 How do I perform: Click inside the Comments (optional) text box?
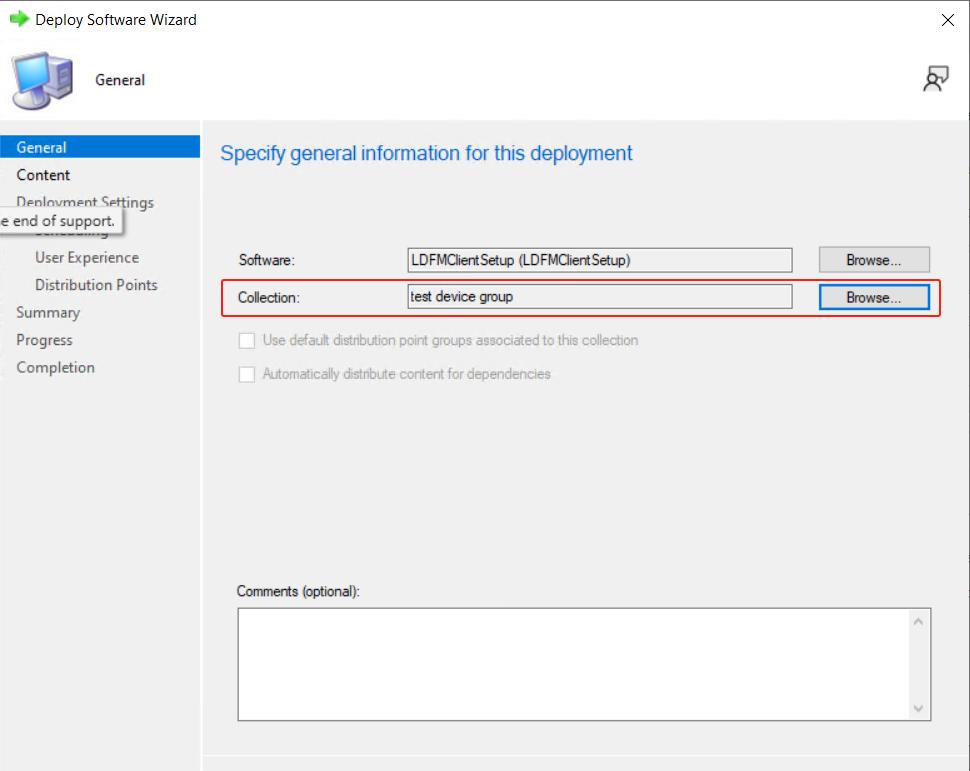[x=570, y=663]
